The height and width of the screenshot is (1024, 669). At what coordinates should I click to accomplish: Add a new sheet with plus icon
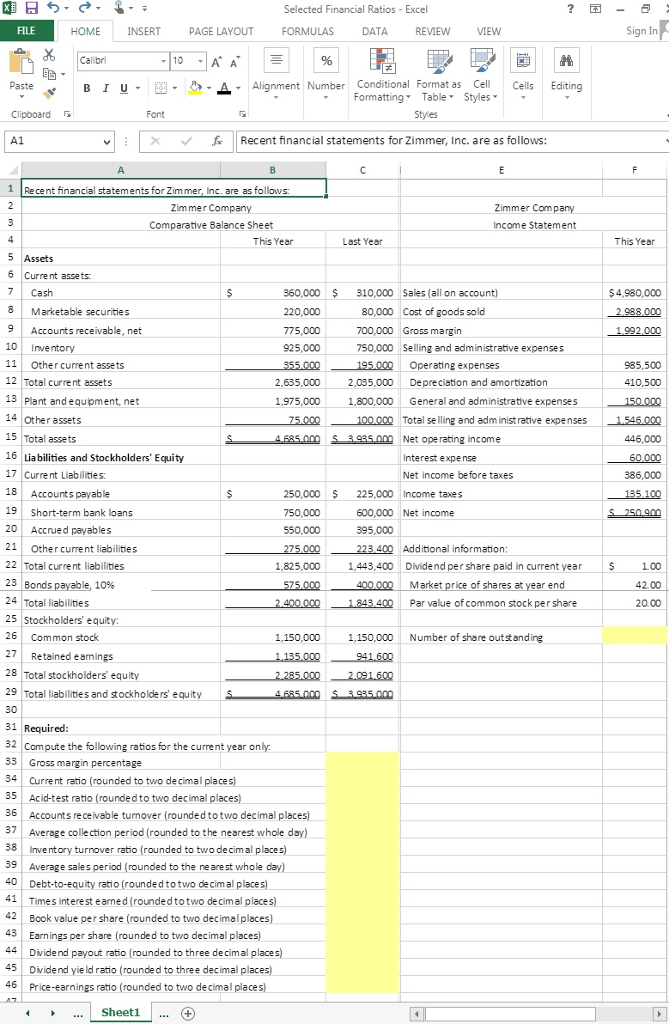[x=188, y=1014]
